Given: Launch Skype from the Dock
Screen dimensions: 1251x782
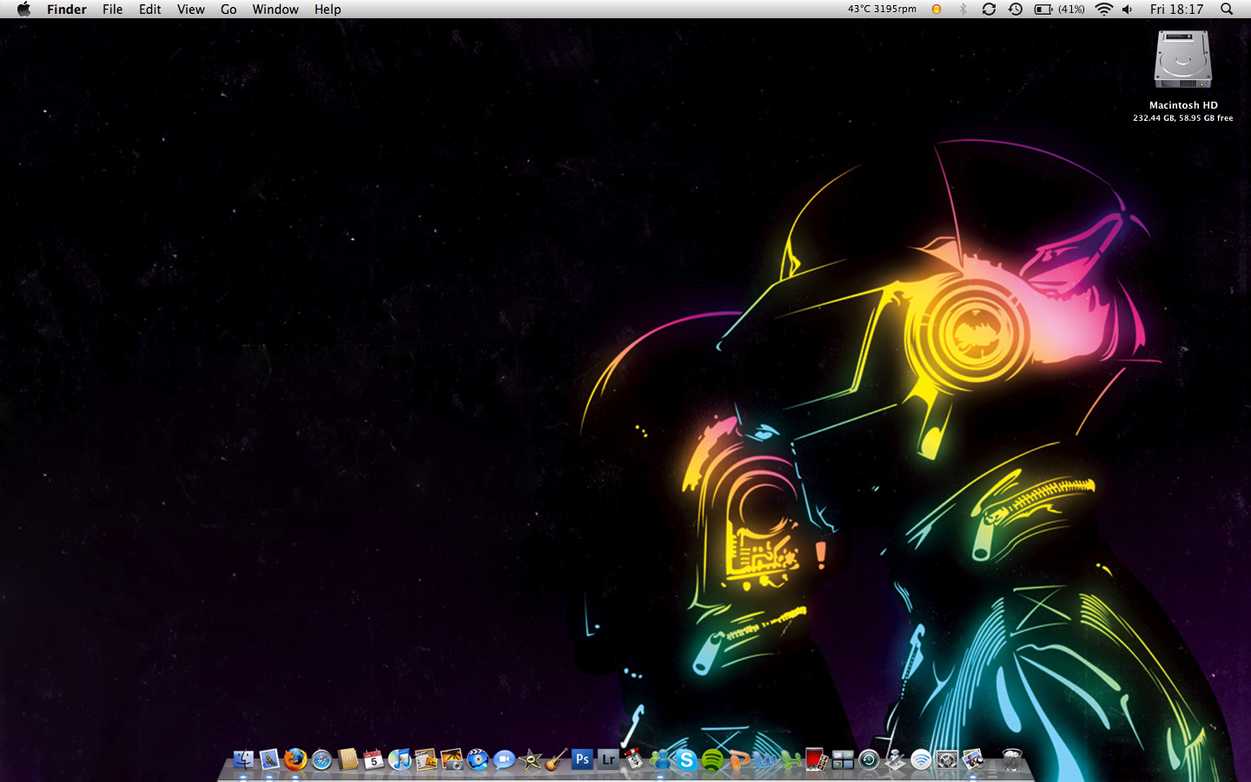Looking at the screenshot, I should tap(687, 760).
